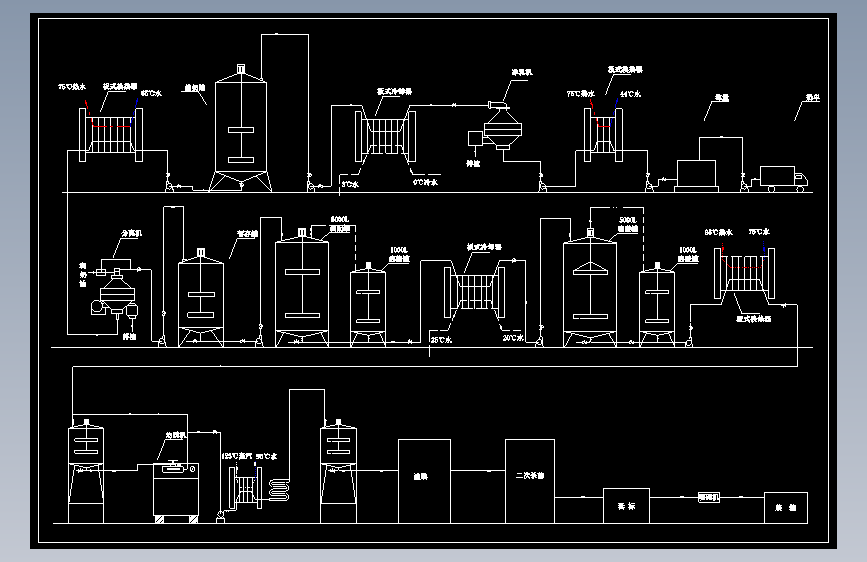
Task: Select the 分离机 label text
Action: 131,233
